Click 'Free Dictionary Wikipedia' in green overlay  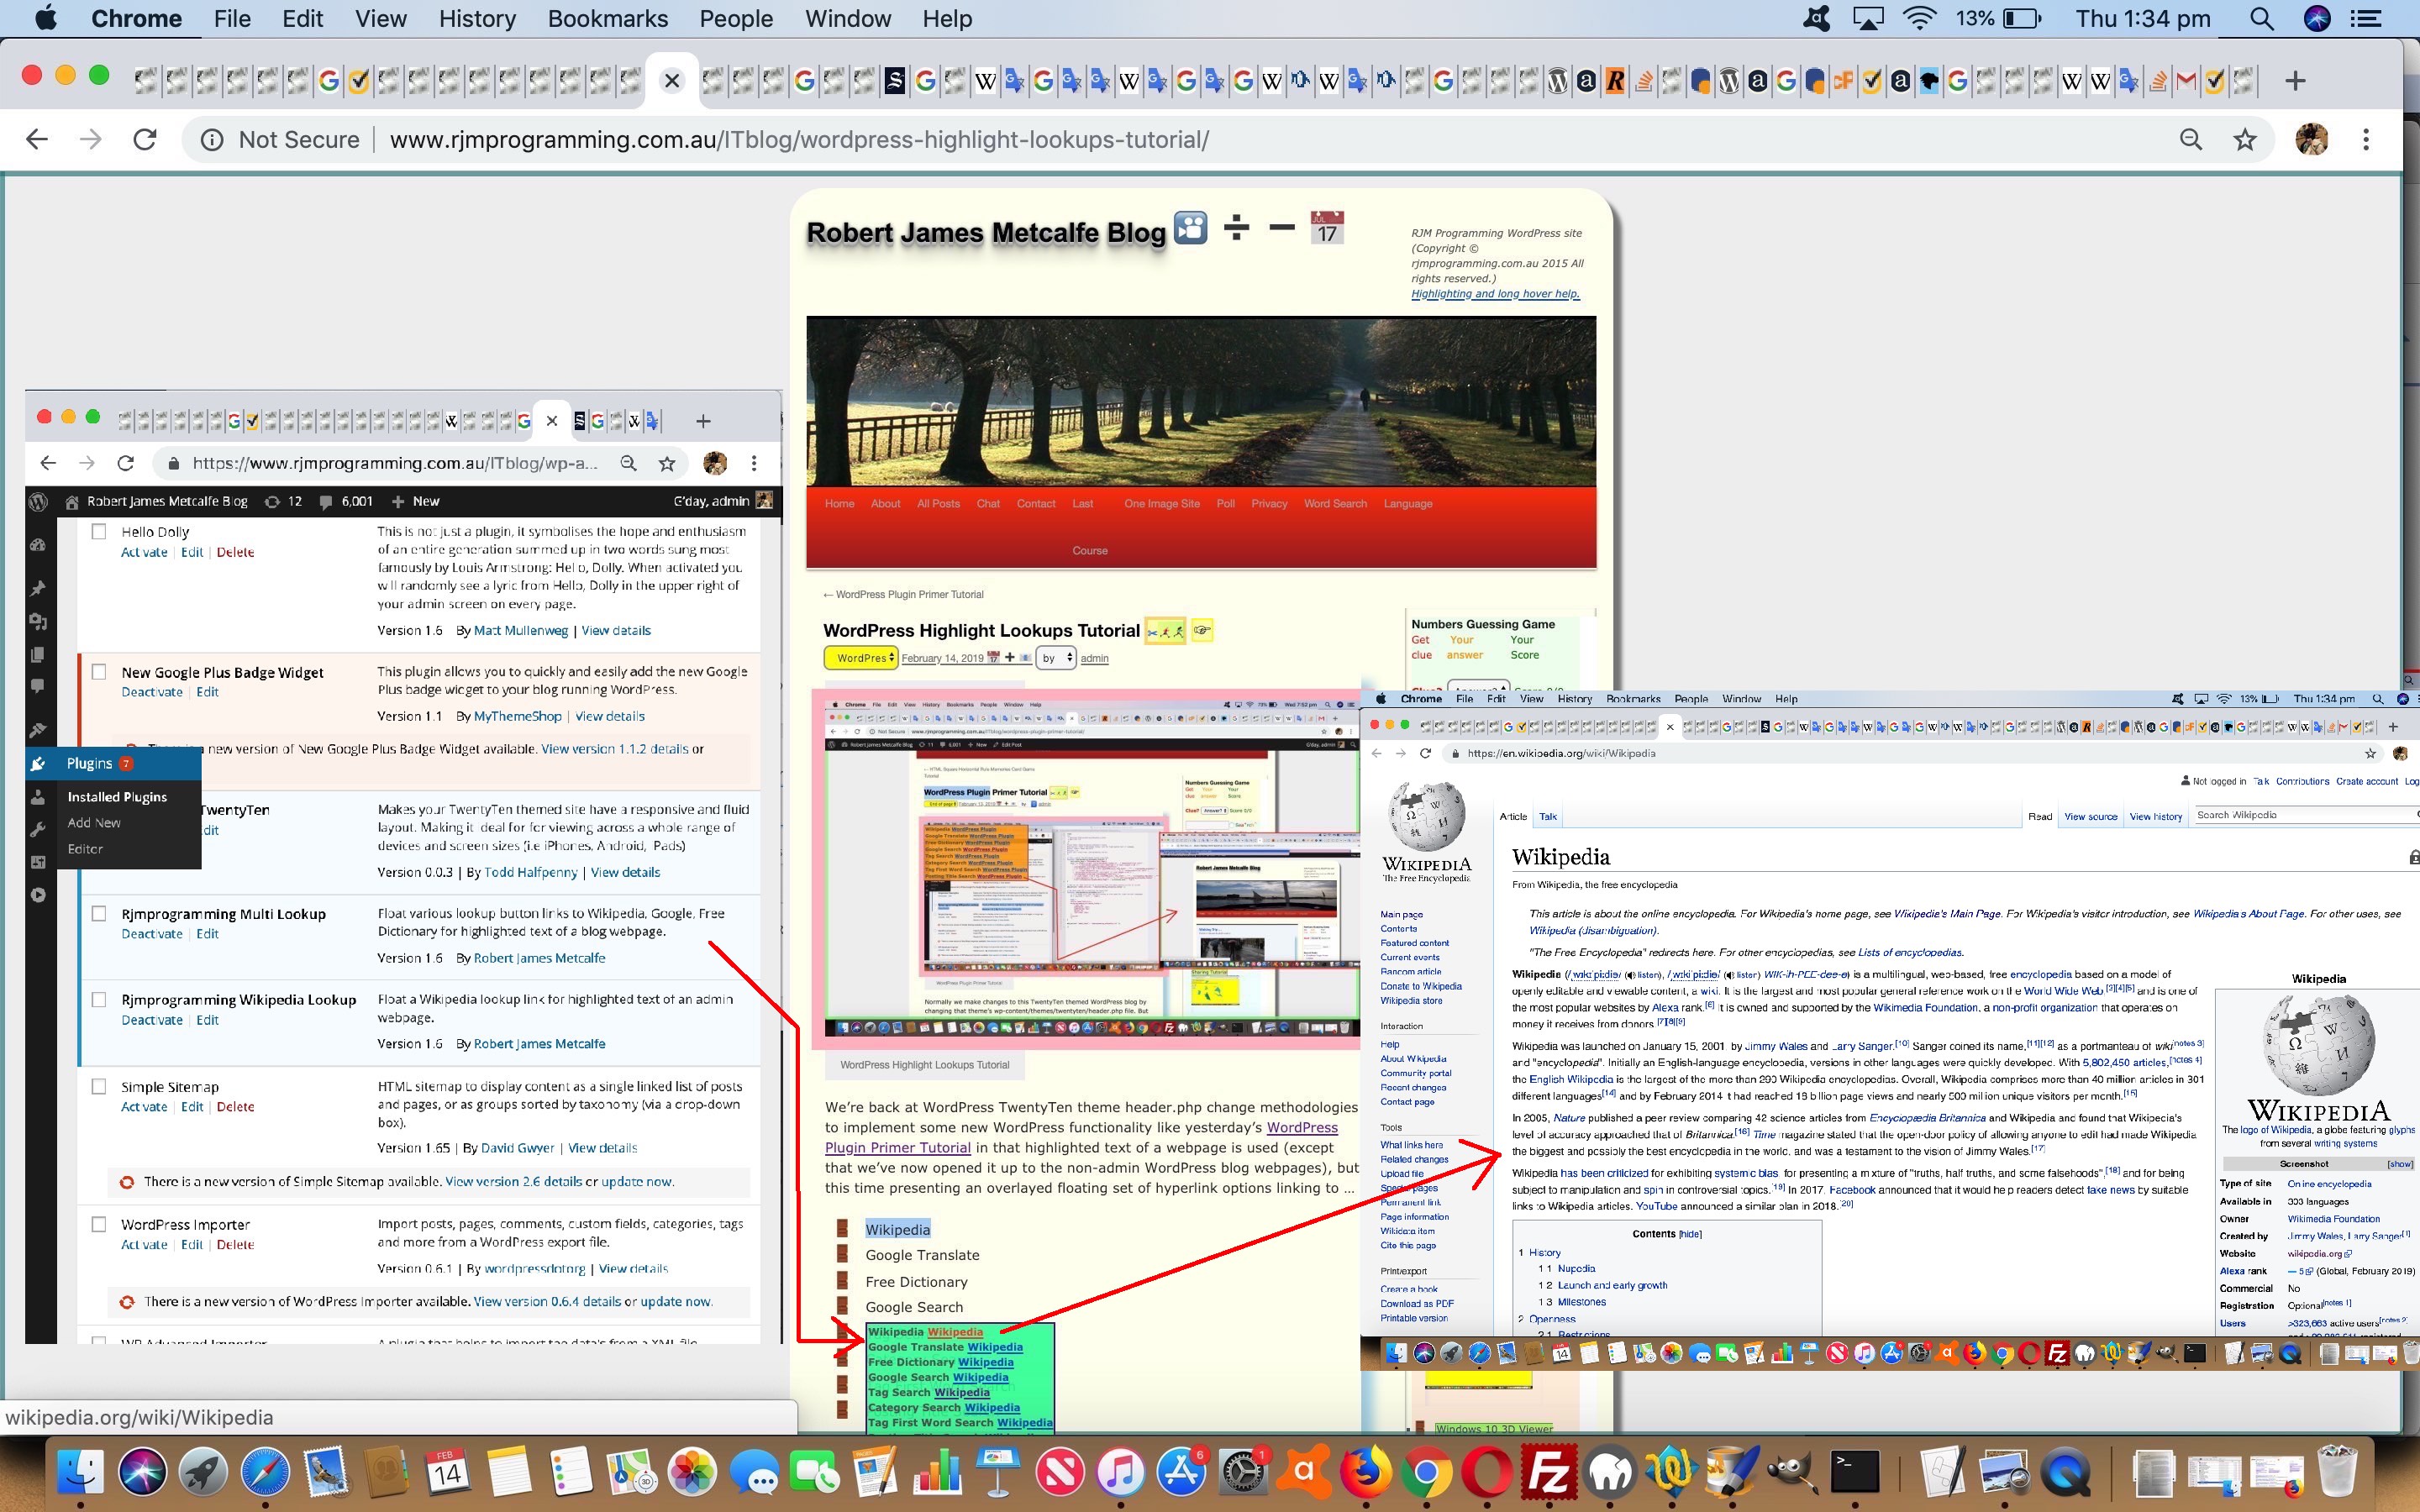pos(940,1362)
